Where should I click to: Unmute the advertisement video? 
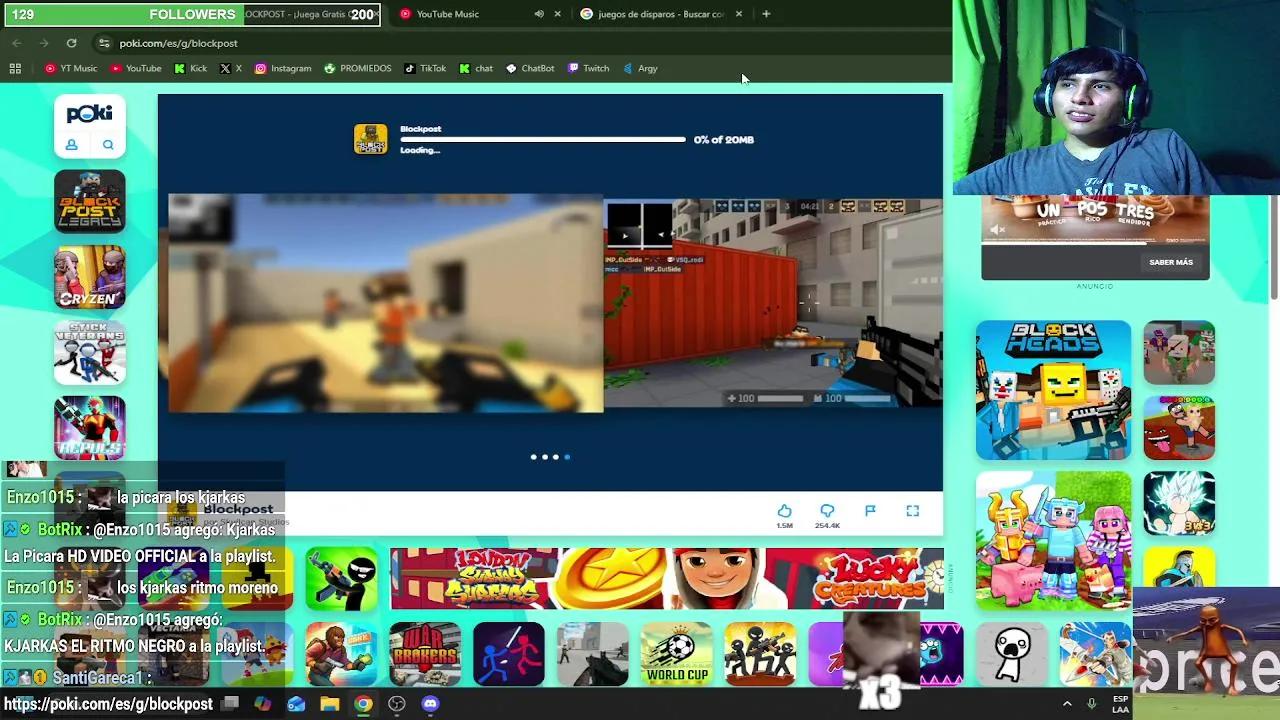pos(997,230)
